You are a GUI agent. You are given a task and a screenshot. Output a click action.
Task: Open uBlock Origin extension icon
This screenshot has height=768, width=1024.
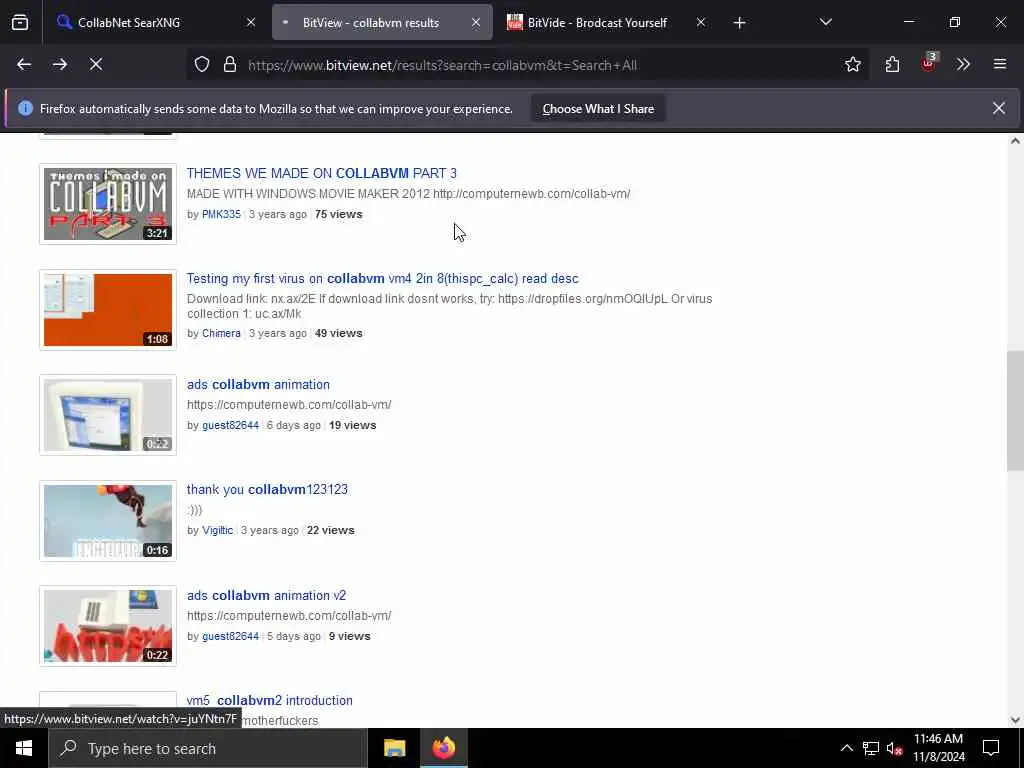(x=929, y=63)
